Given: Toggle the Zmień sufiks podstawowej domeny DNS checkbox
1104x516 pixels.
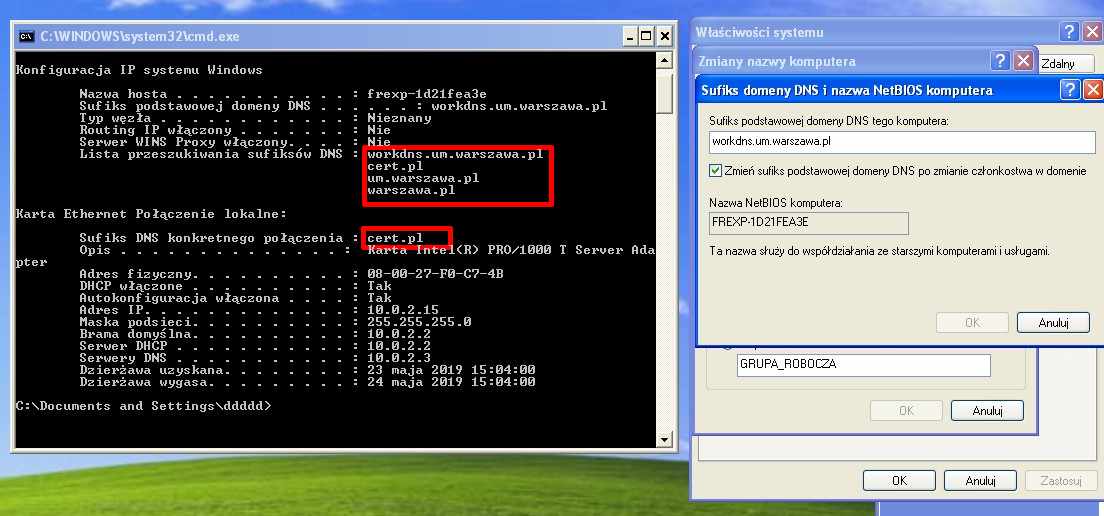Looking at the screenshot, I should coord(715,171).
